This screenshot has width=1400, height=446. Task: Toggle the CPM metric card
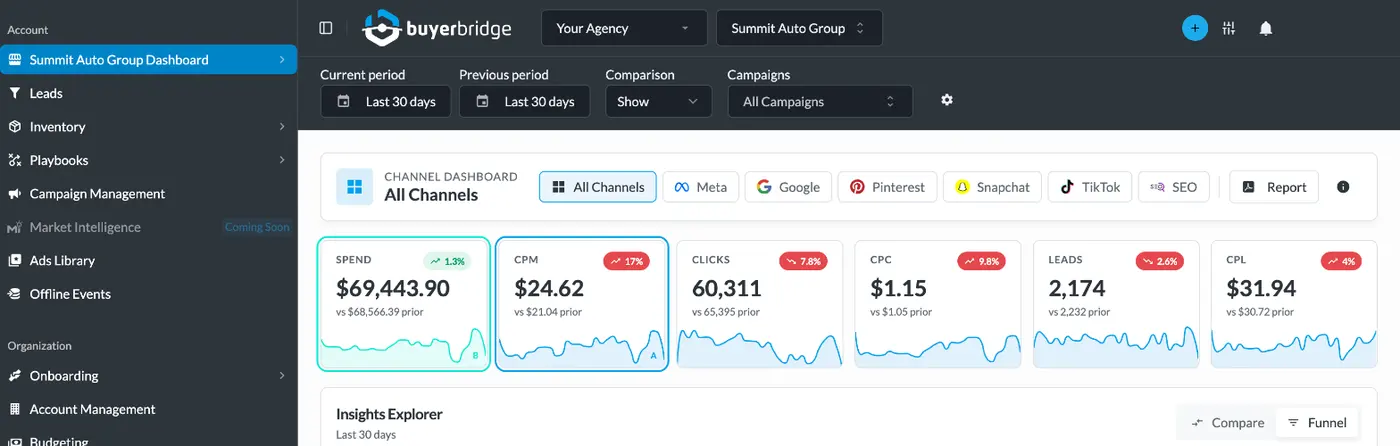582,304
